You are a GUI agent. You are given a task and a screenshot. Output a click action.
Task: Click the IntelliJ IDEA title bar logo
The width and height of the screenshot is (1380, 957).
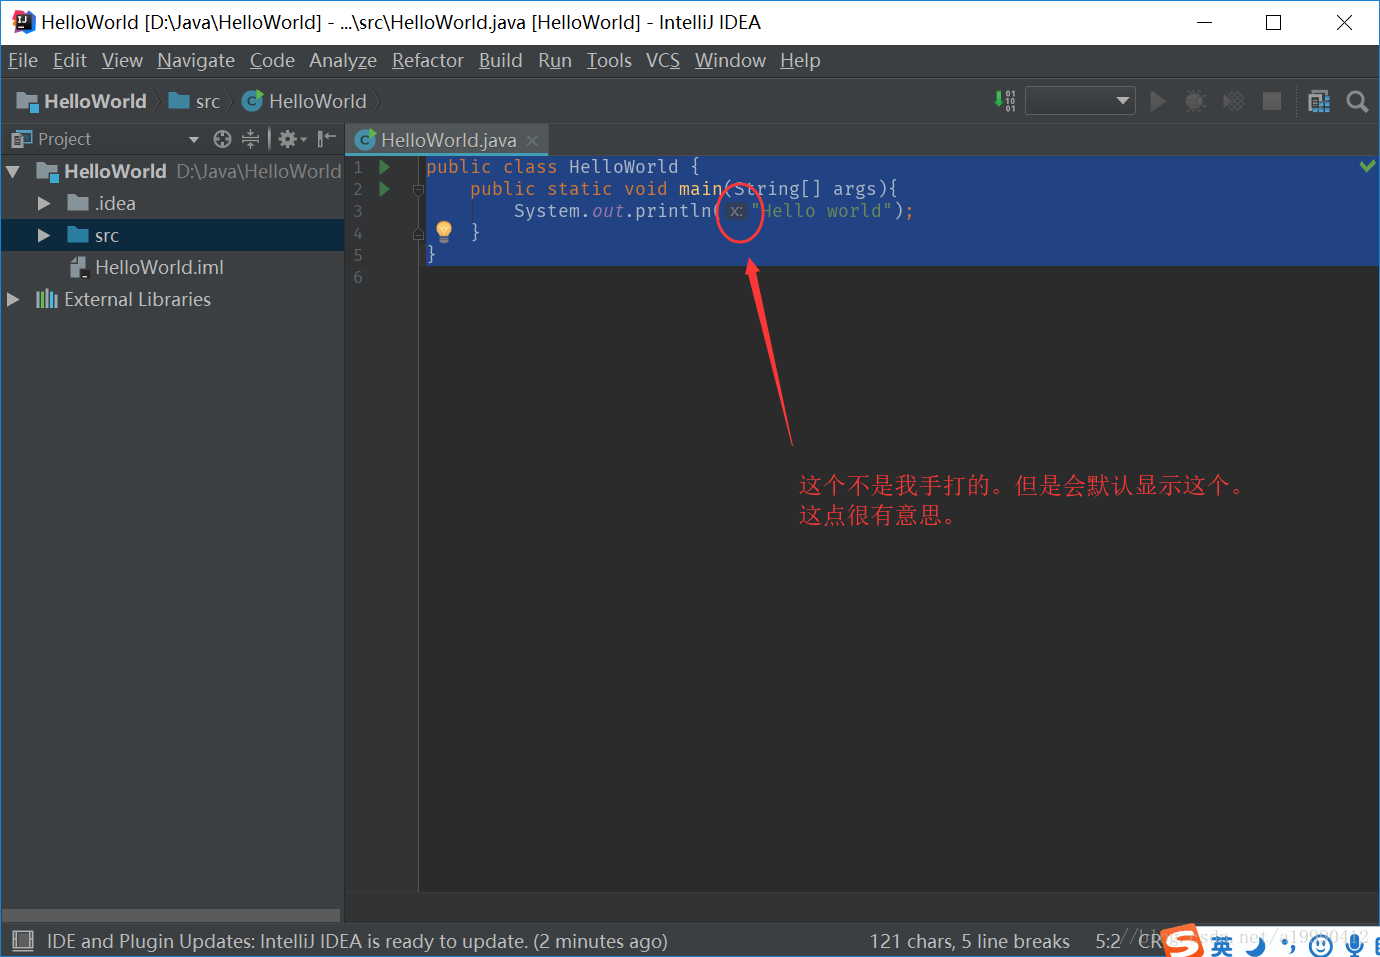point(24,22)
